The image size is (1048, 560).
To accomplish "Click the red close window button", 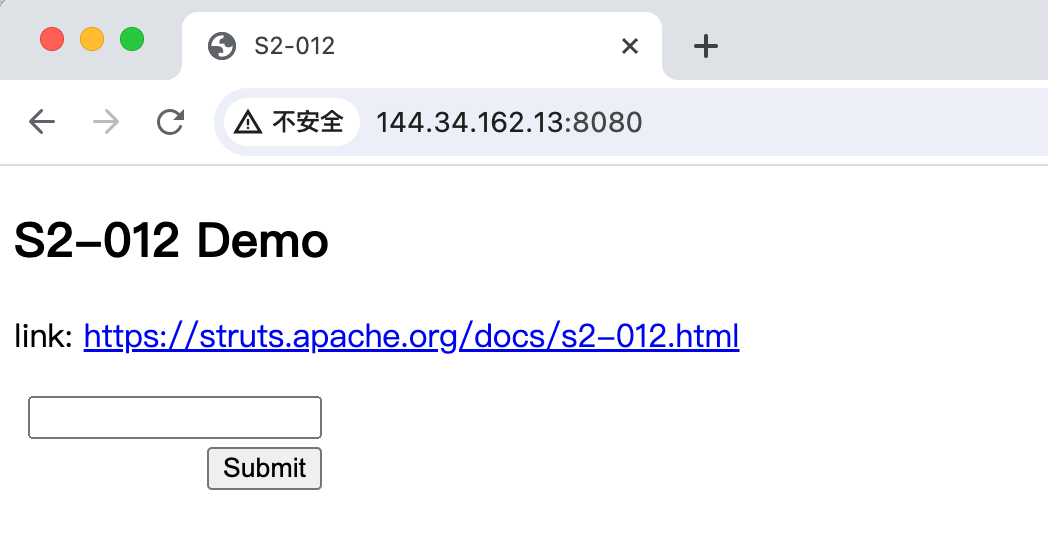I will [x=52, y=40].
